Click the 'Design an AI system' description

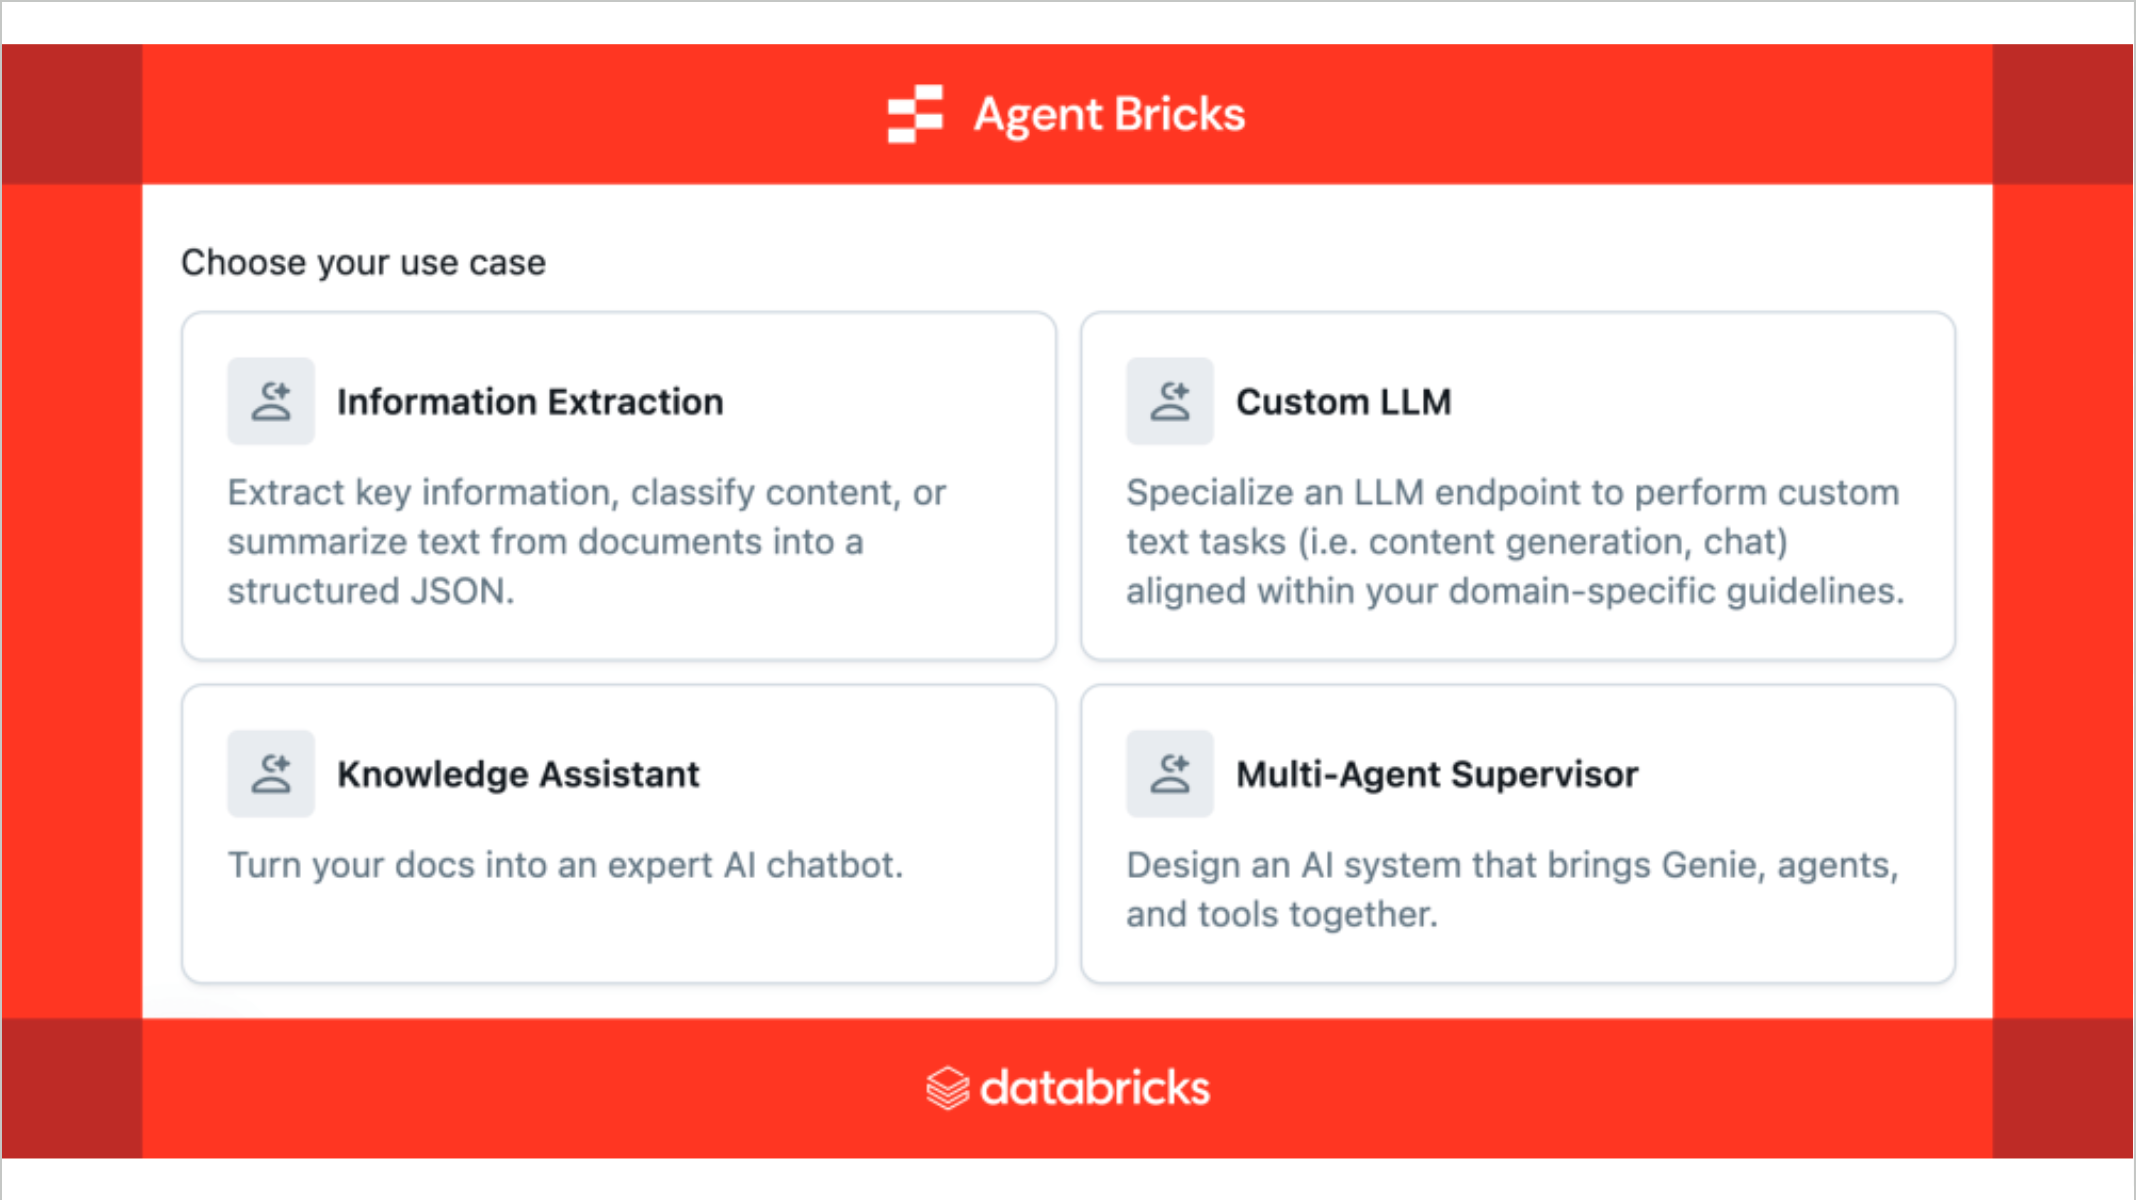[1512, 865]
